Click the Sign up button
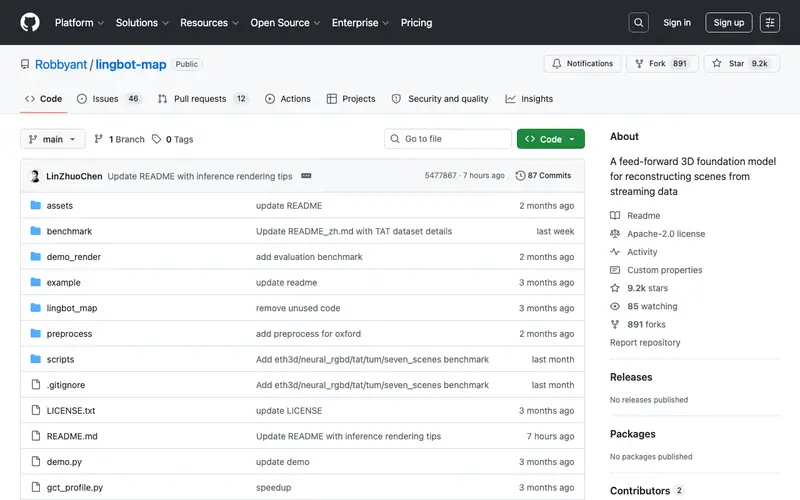The image size is (800, 500). tap(729, 22)
